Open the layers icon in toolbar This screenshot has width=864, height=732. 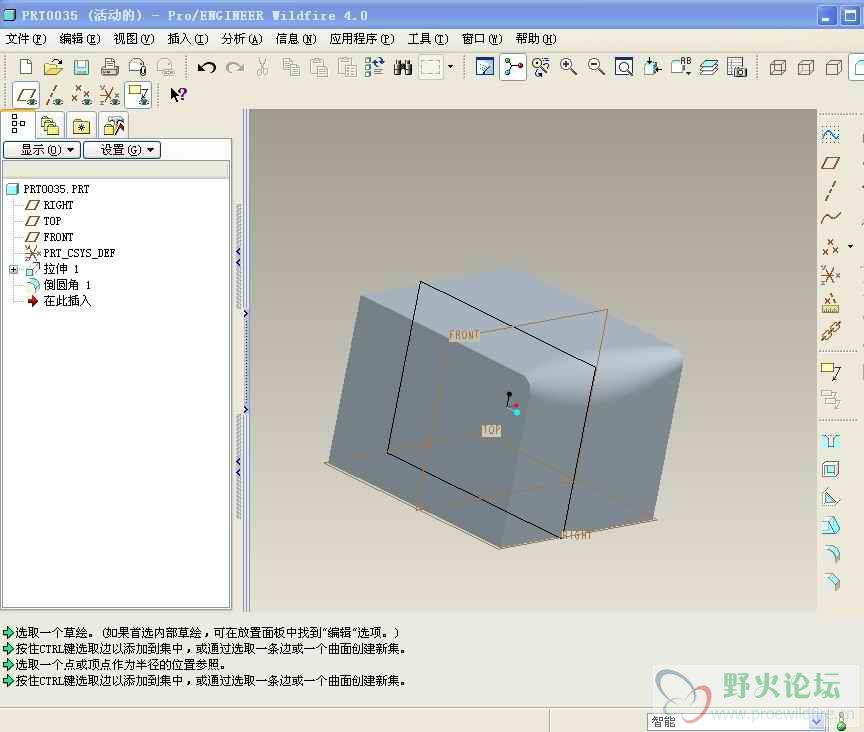[709, 67]
